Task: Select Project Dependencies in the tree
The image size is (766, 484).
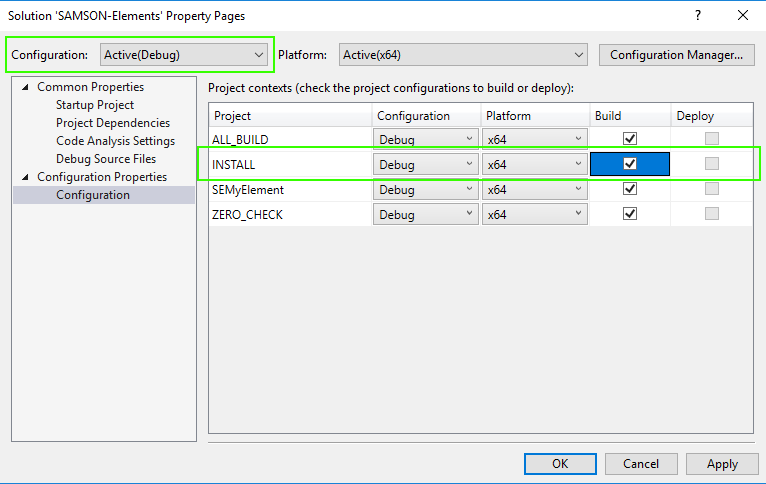Action: pyautogui.click(x=113, y=123)
